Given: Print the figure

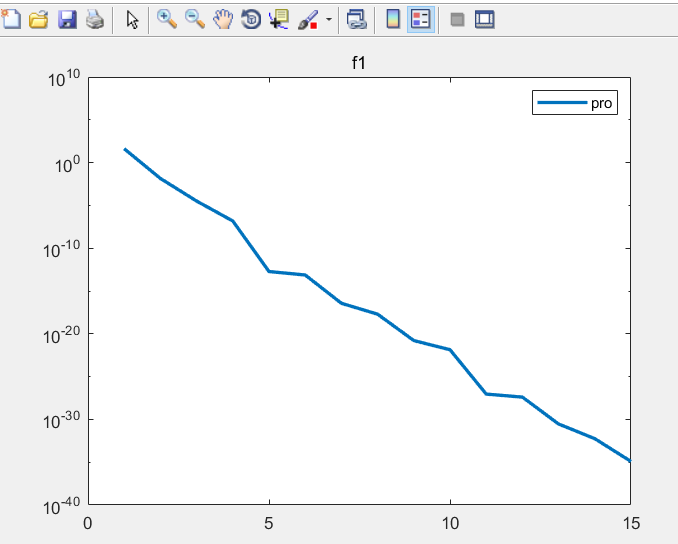Looking at the screenshot, I should [95, 19].
